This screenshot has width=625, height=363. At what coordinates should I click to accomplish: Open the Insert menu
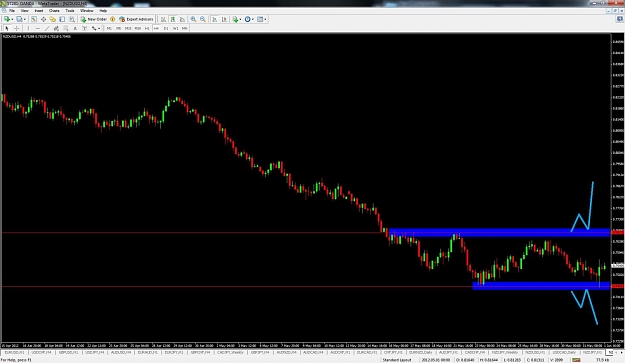[39, 11]
